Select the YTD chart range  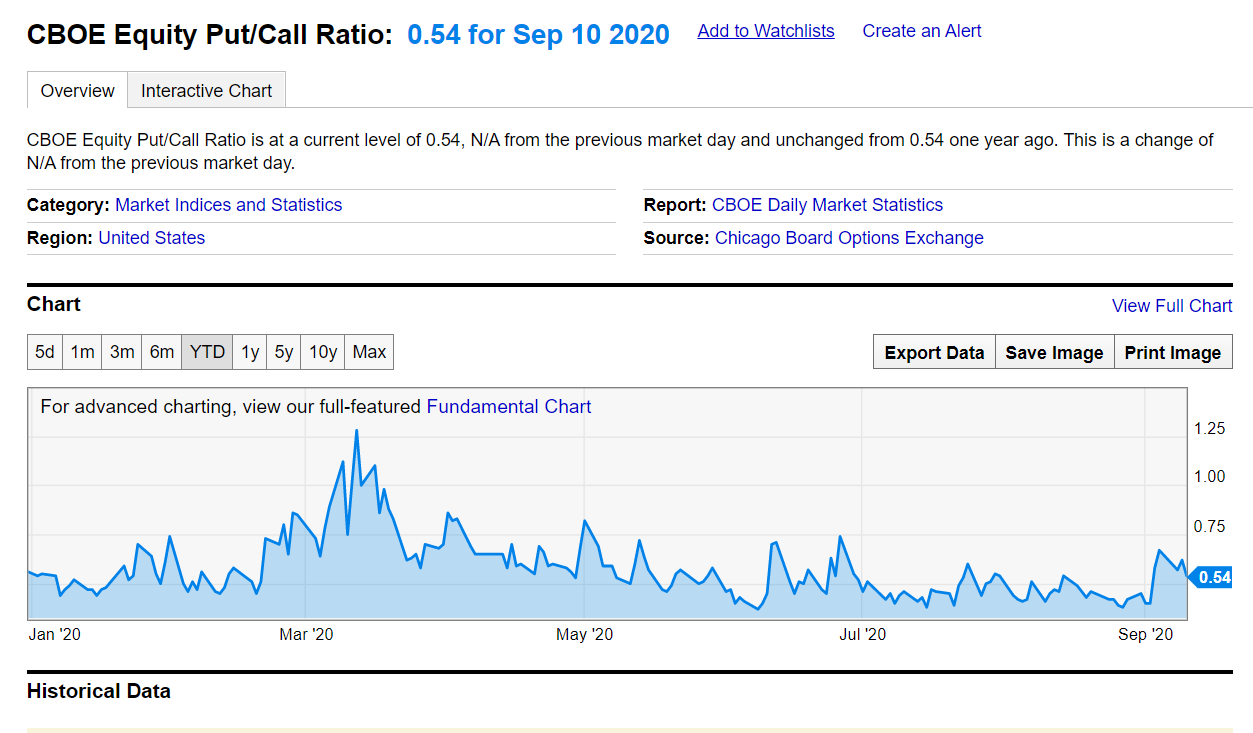207,352
